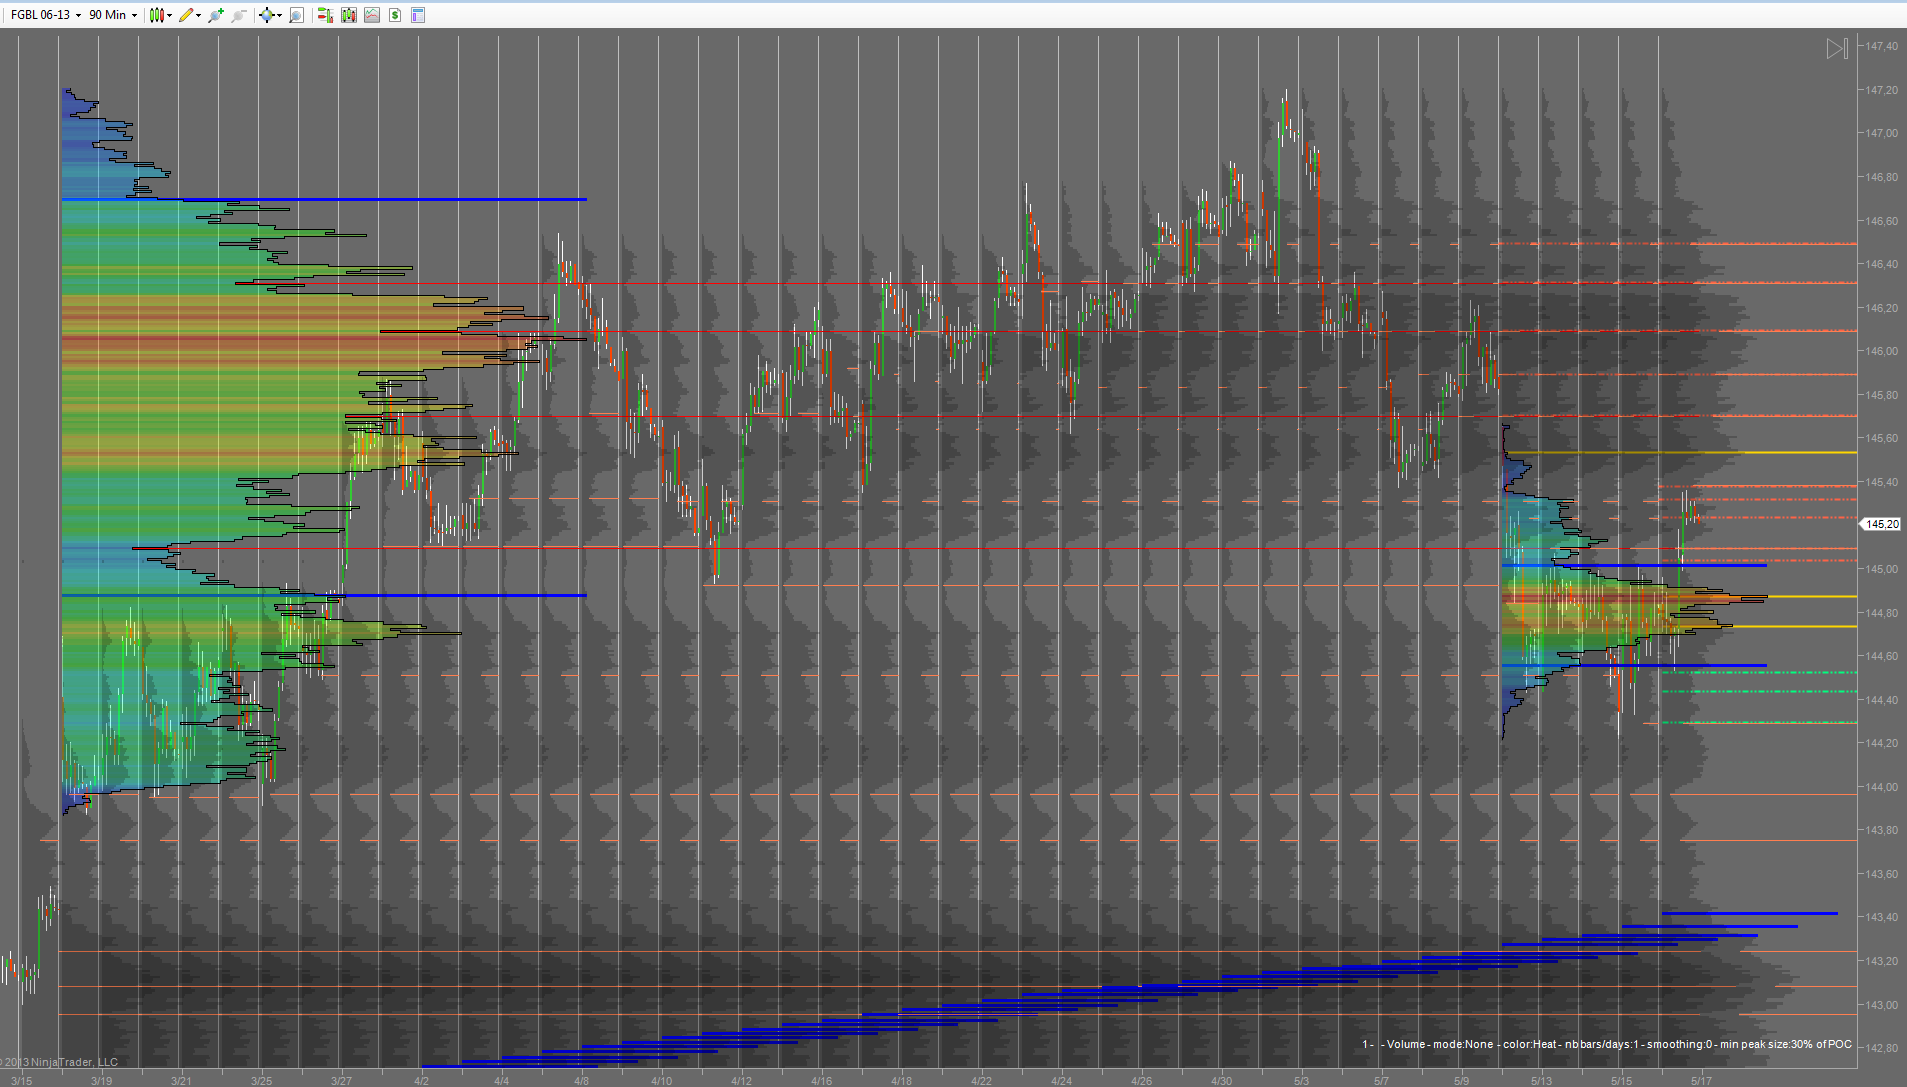Viewport: 1907px width, 1087px height.
Task: Click the 143,00 price axis label
Action: coord(1881,1005)
